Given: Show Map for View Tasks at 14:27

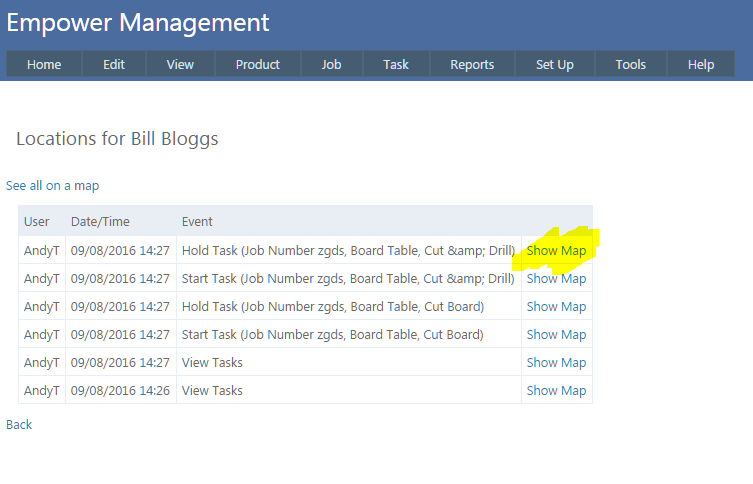Looking at the screenshot, I should 556,363.
